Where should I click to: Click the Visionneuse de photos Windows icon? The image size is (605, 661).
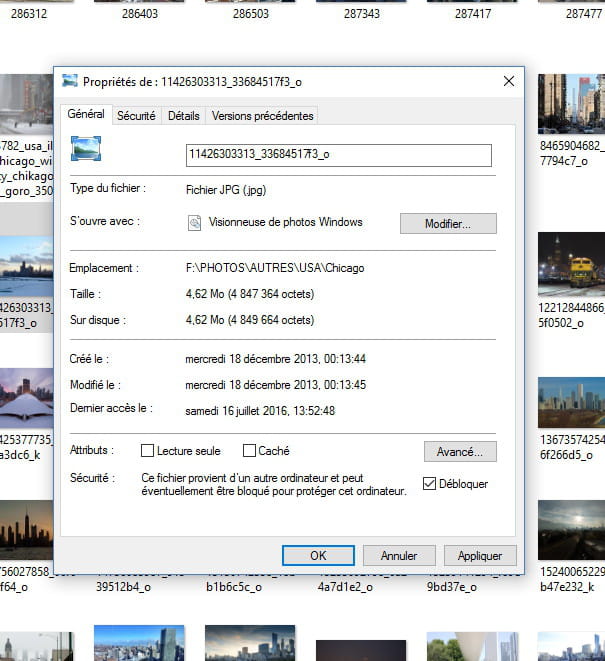point(195,223)
